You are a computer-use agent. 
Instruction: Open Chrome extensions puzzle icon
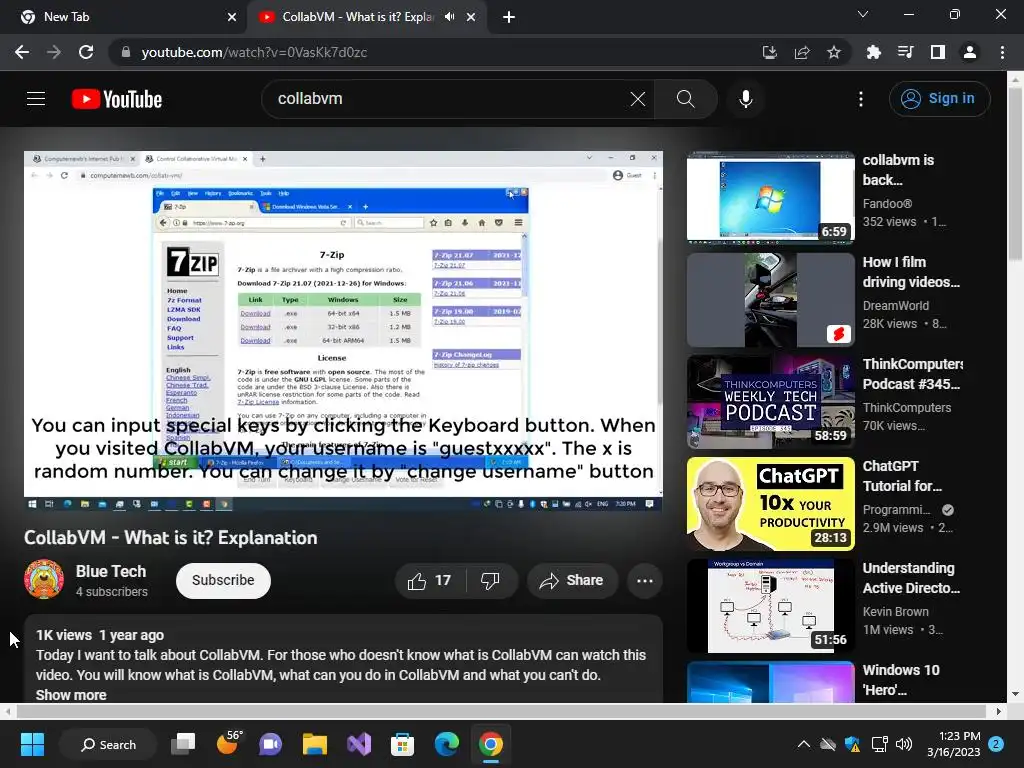pyautogui.click(x=873, y=52)
